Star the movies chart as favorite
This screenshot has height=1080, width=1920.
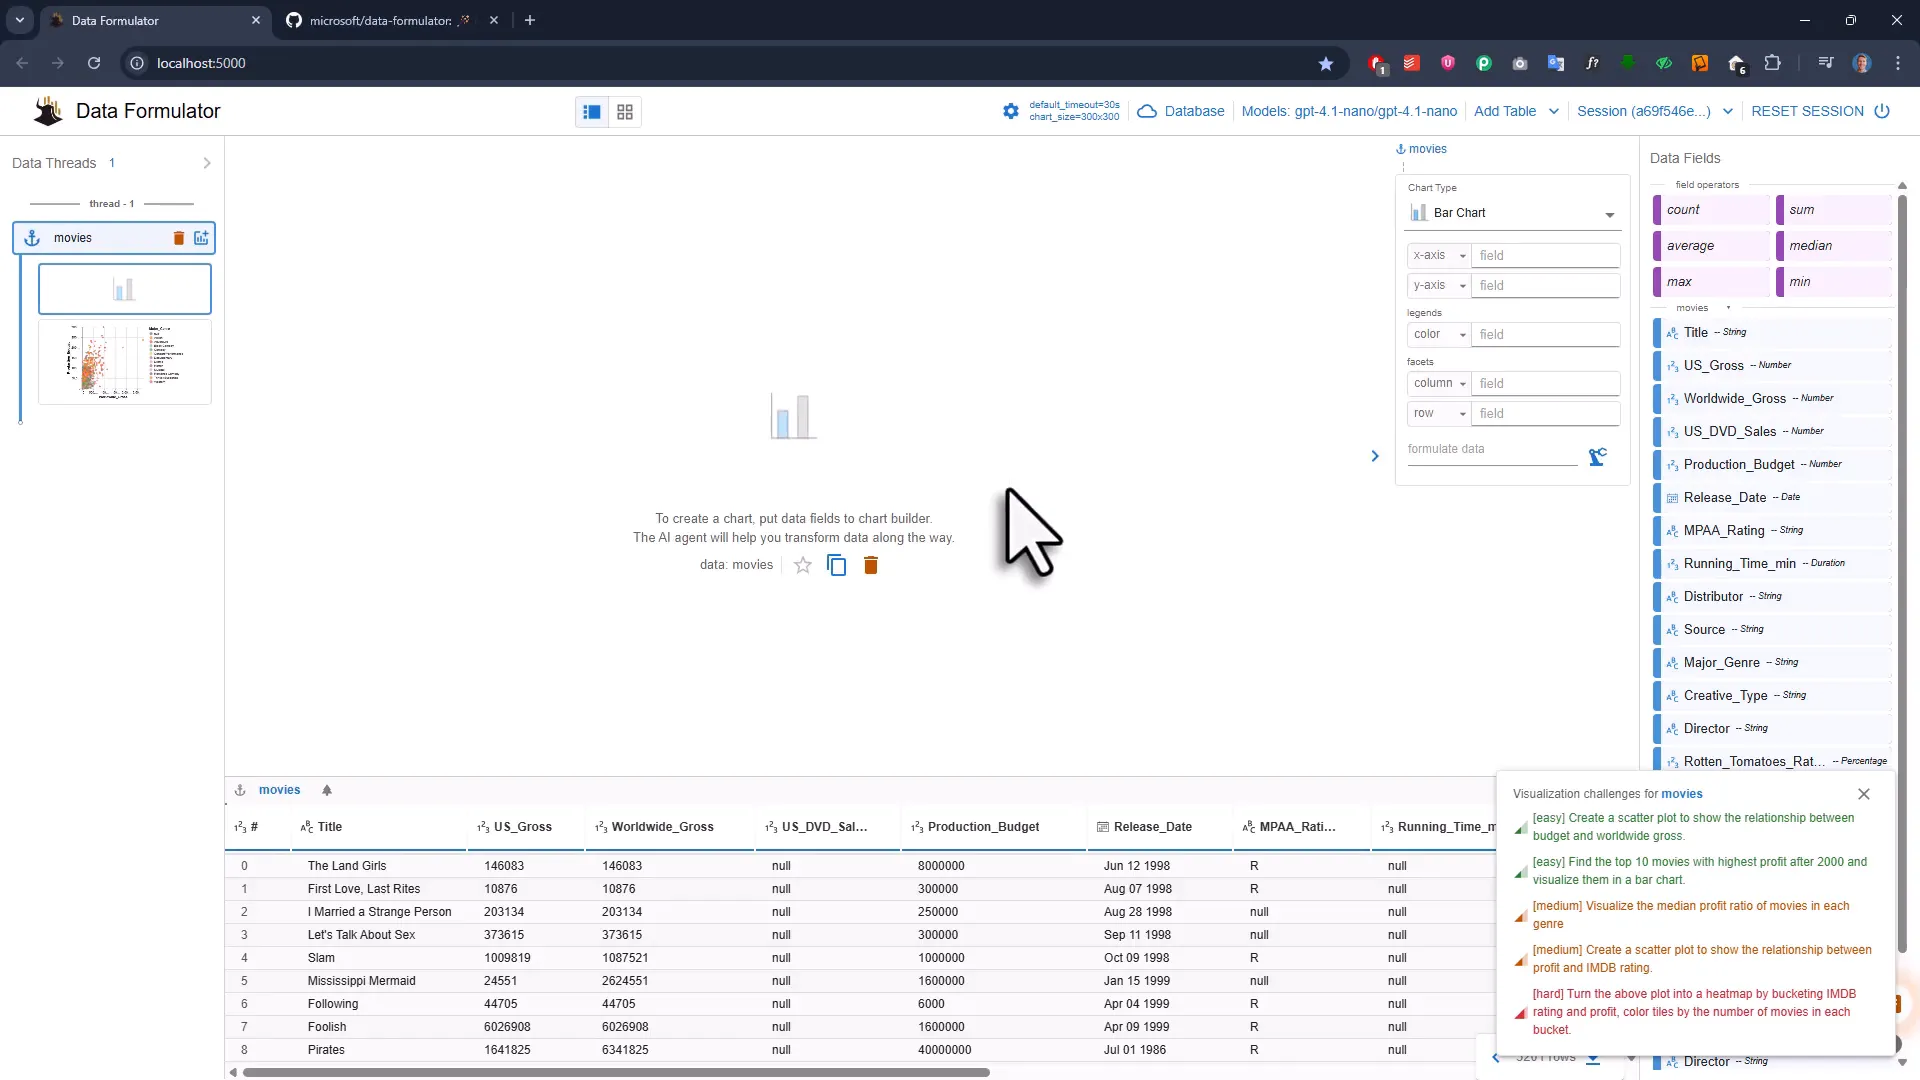(802, 565)
